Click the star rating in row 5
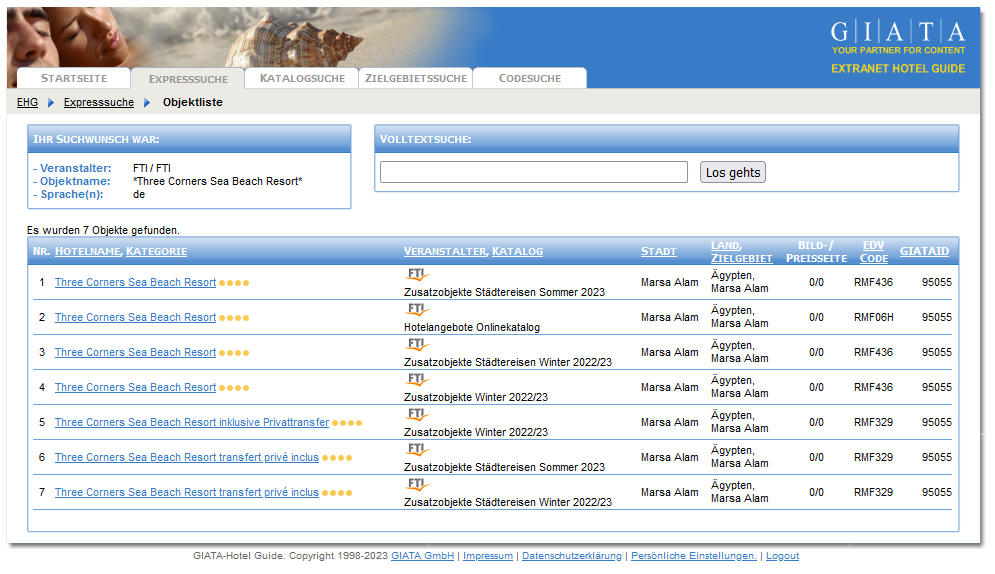The image size is (995, 574). 347,423
